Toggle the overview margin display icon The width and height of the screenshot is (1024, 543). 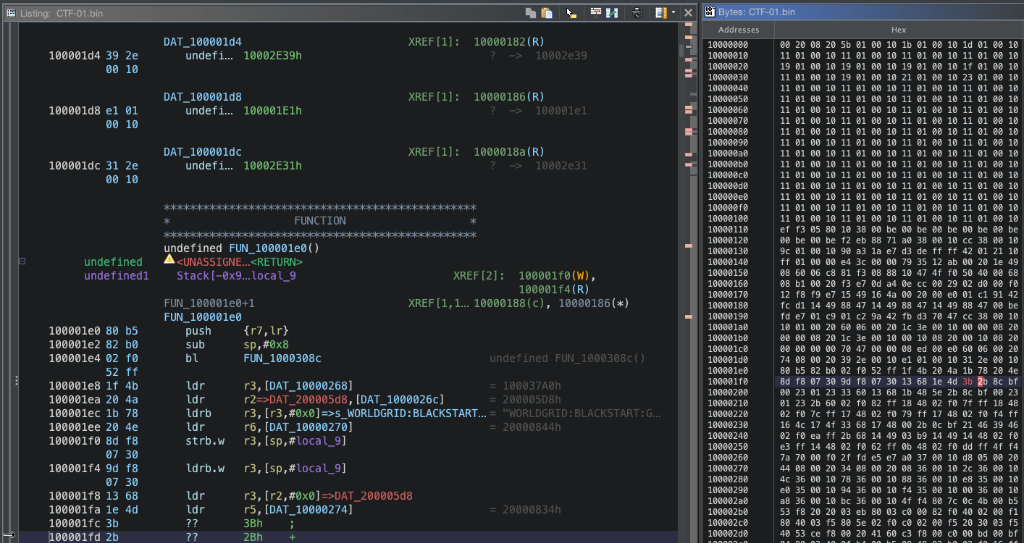coord(662,12)
